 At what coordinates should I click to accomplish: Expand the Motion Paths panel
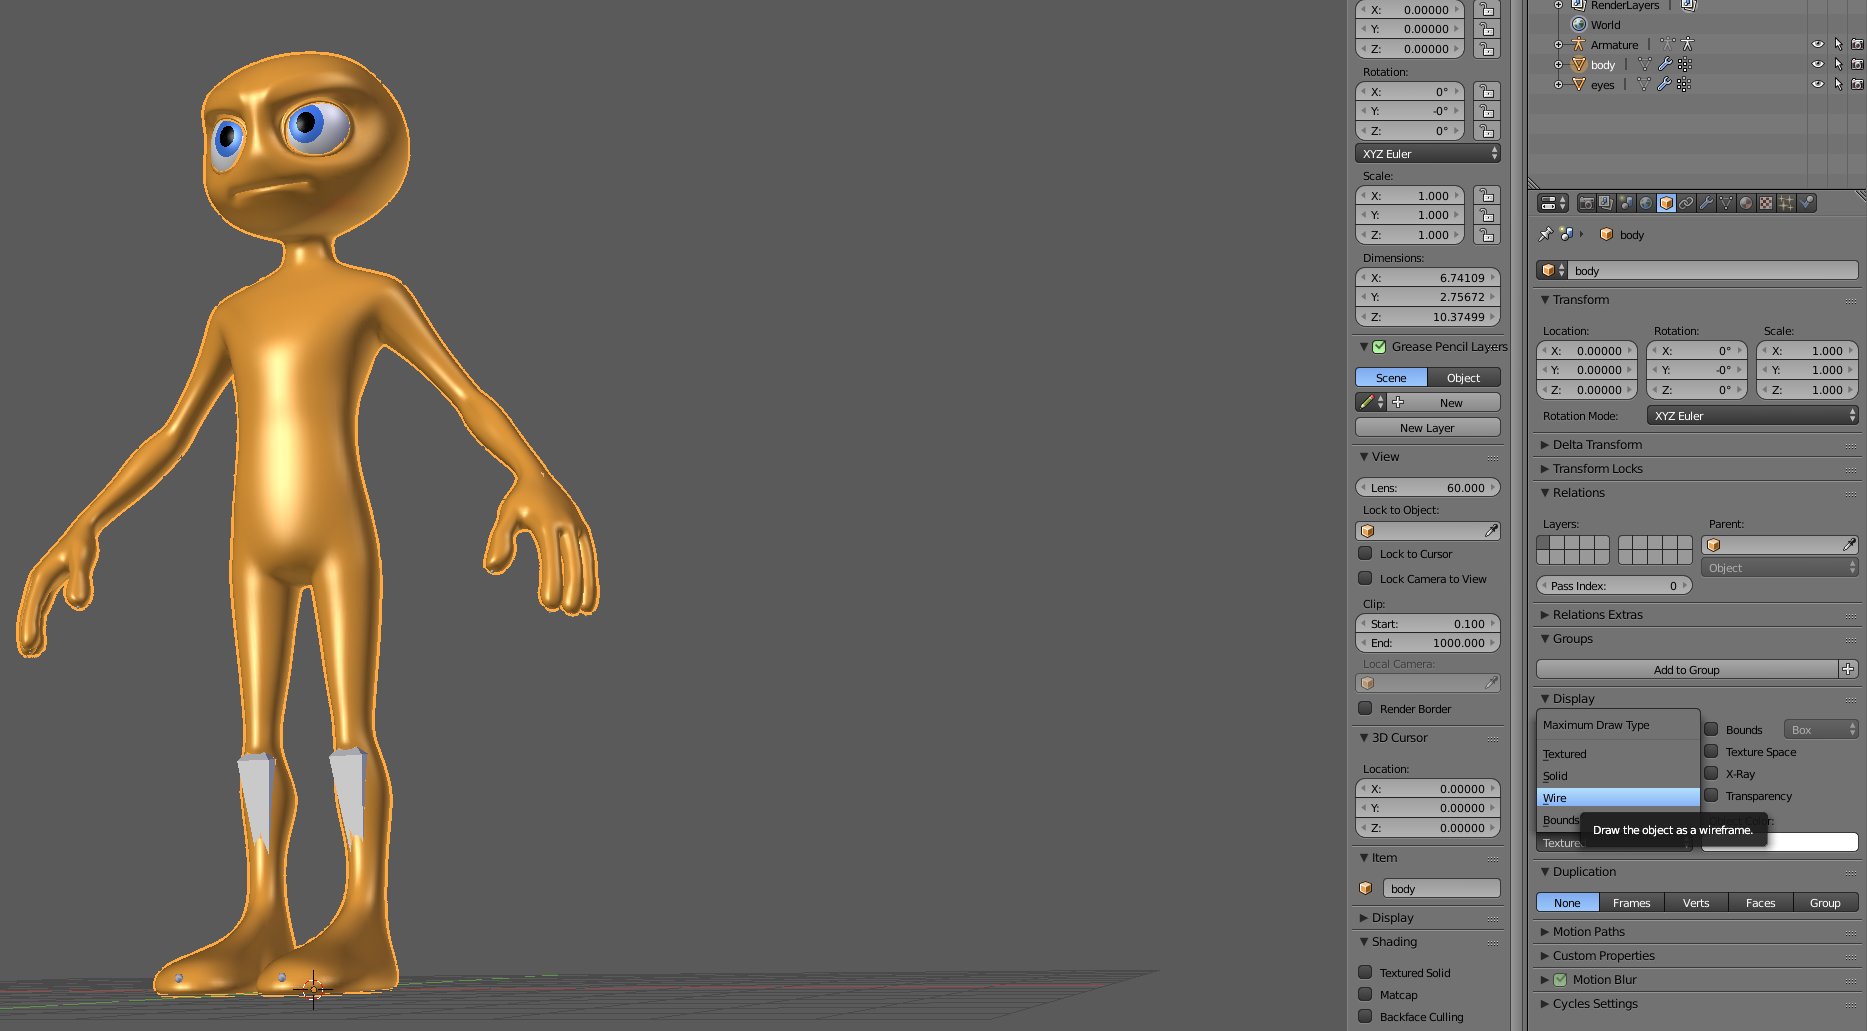click(1590, 931)
